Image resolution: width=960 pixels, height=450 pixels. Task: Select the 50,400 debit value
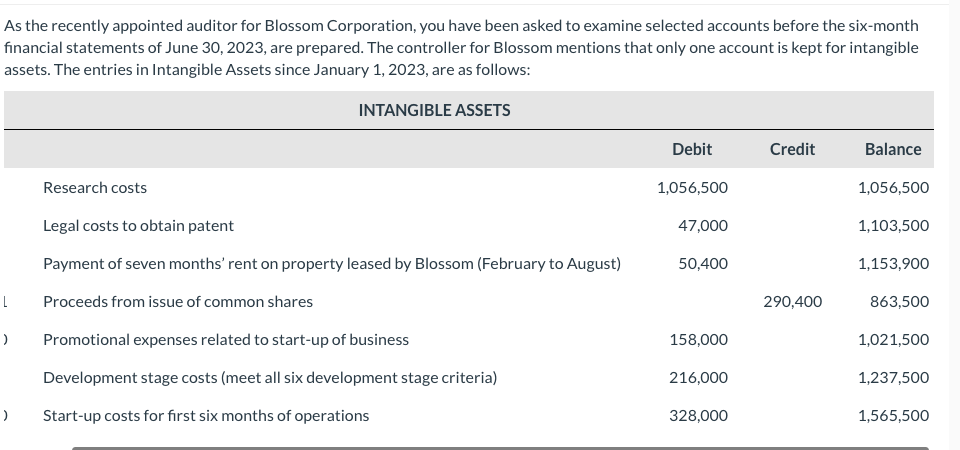coord(703,264)
